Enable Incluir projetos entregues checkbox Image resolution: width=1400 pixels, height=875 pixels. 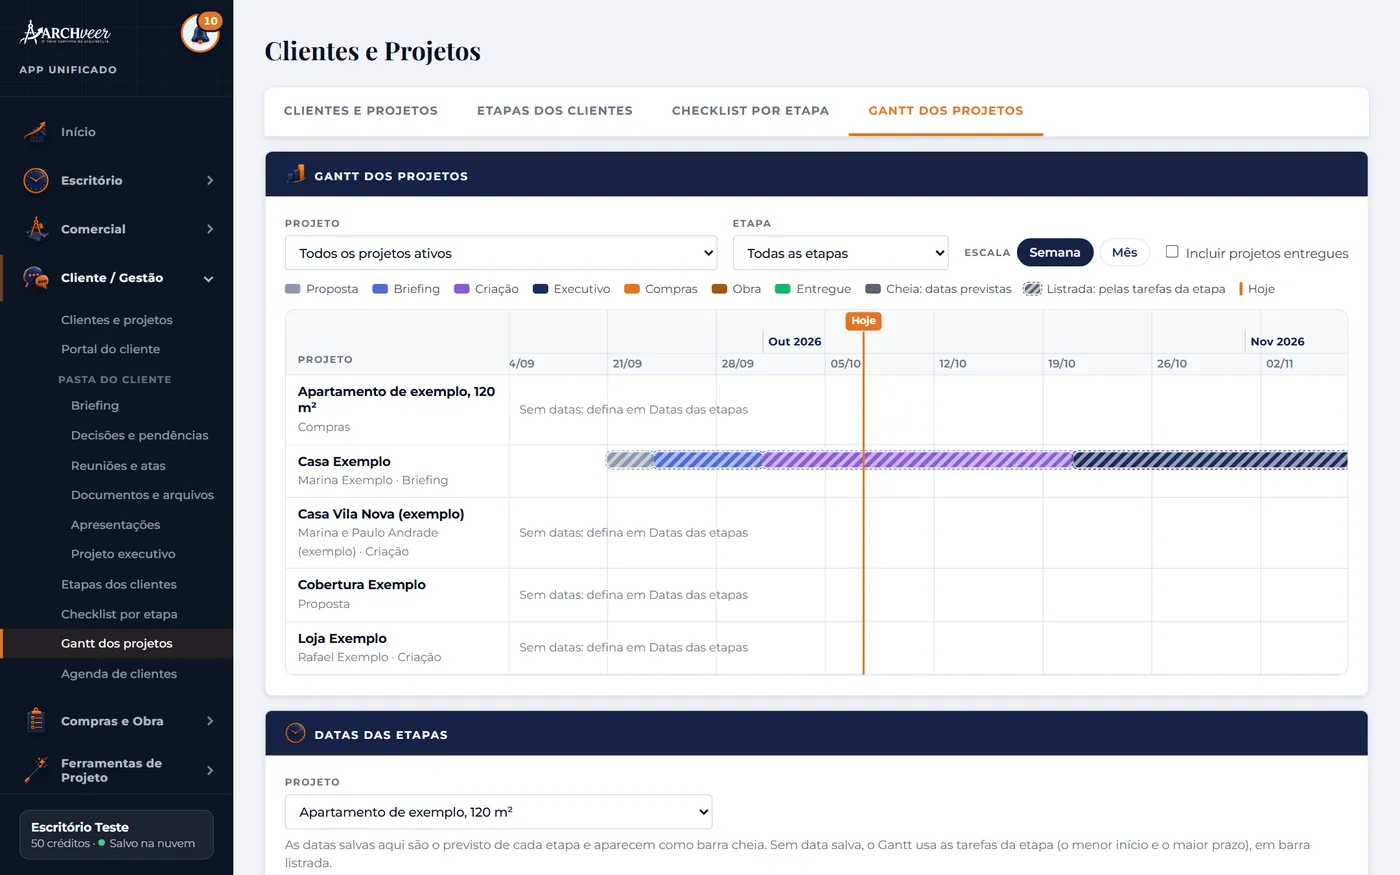click(1172, 252)
